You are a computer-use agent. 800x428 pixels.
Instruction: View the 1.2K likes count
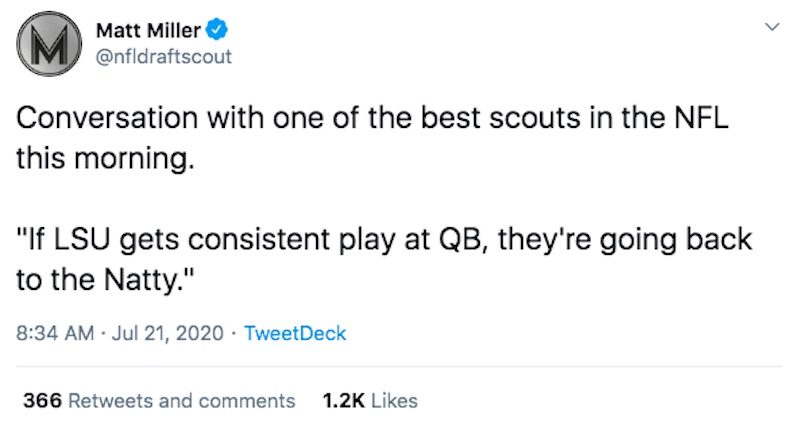coord(343,400)
